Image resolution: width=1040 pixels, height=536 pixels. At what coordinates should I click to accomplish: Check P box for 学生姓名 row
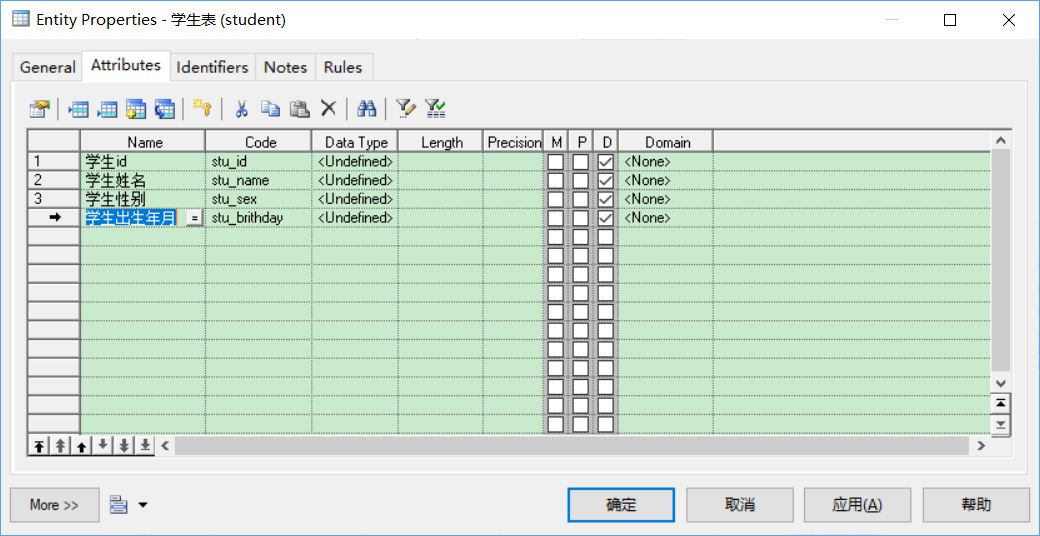[581, 180]
